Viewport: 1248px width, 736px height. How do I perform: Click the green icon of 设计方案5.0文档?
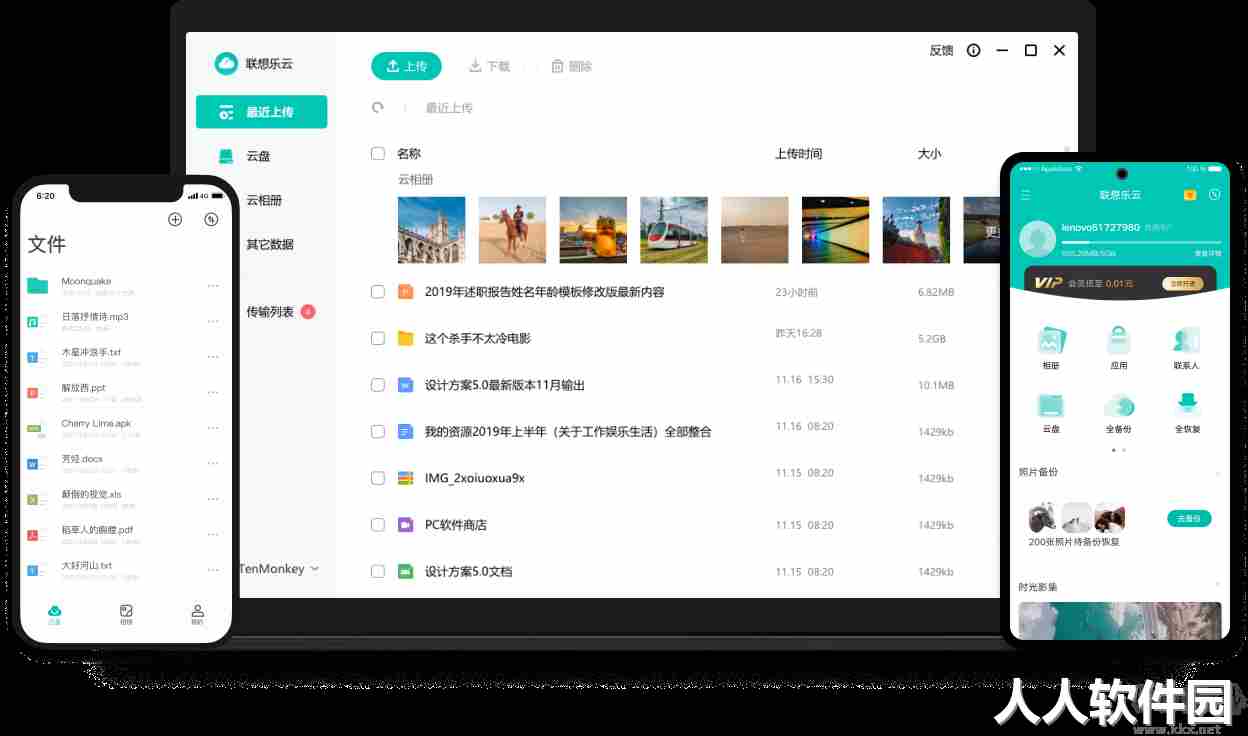tap(405, 572)
